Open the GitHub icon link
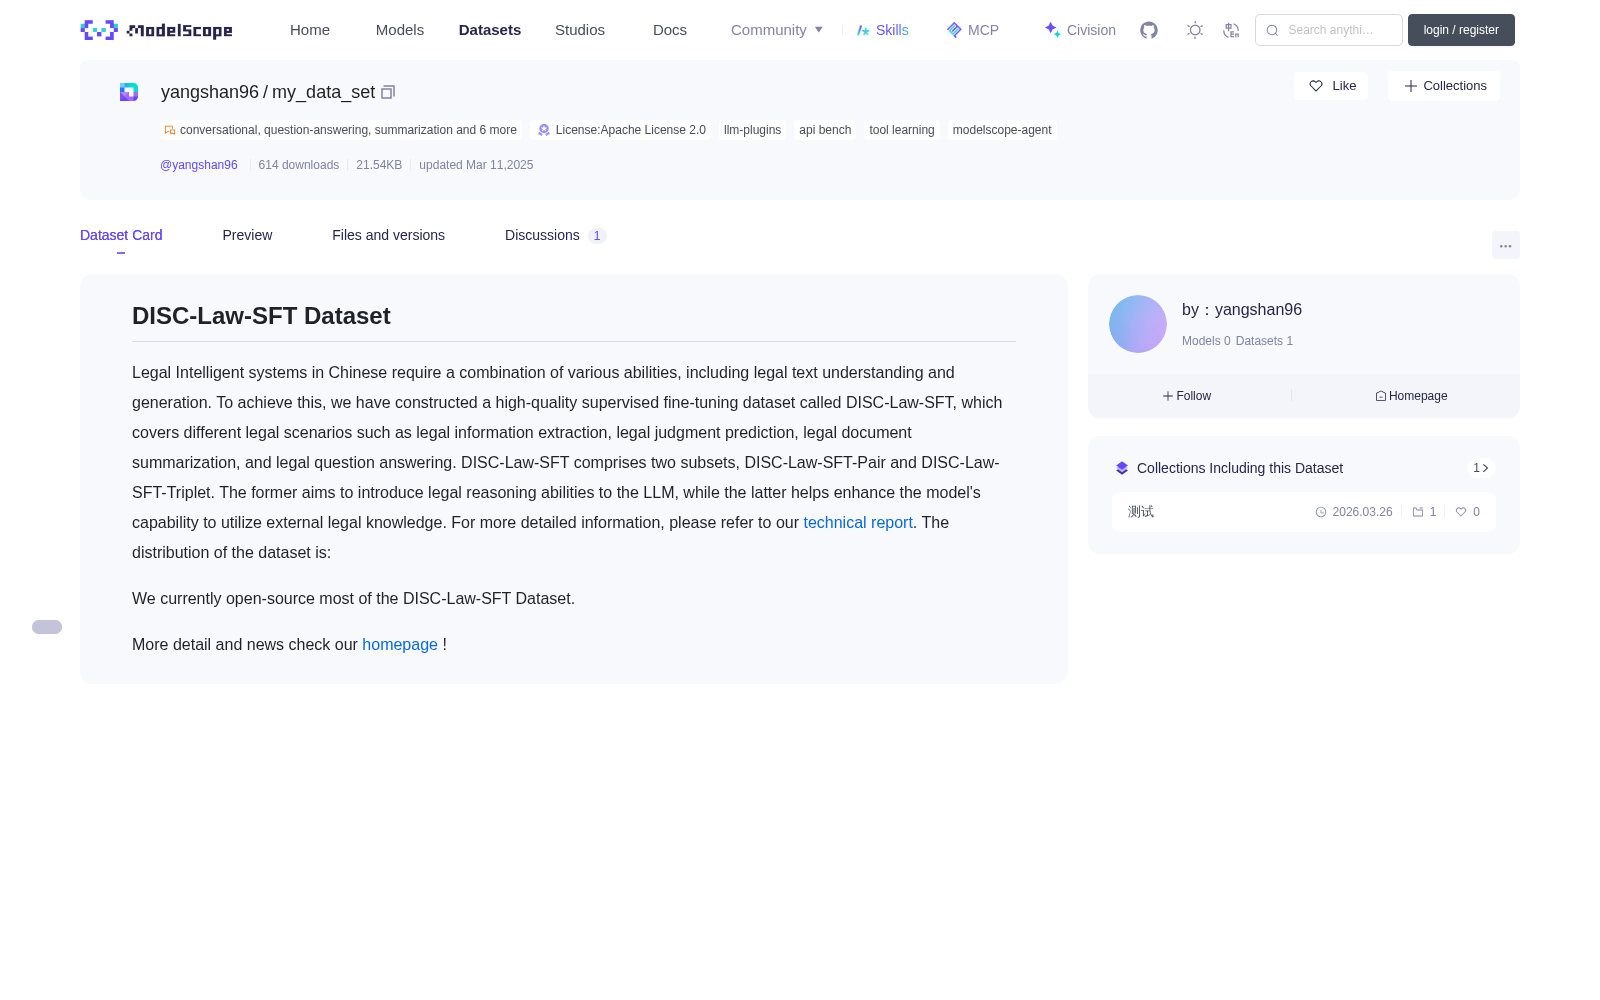Screen dimensions: 1600x1000 [x=1149, y=30]
